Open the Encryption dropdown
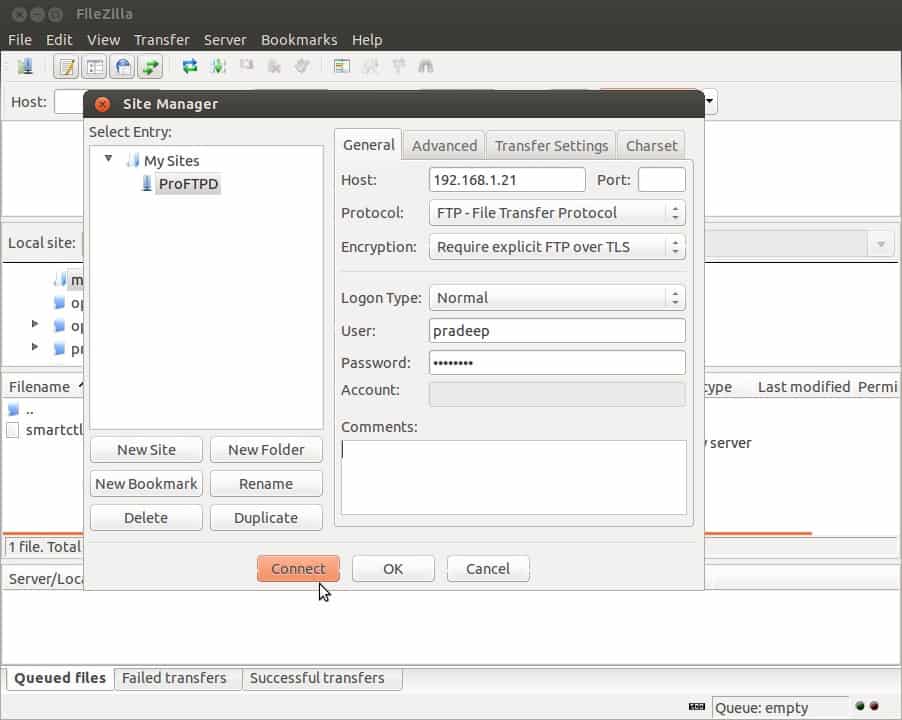902x720 pixels. [557, 247]
